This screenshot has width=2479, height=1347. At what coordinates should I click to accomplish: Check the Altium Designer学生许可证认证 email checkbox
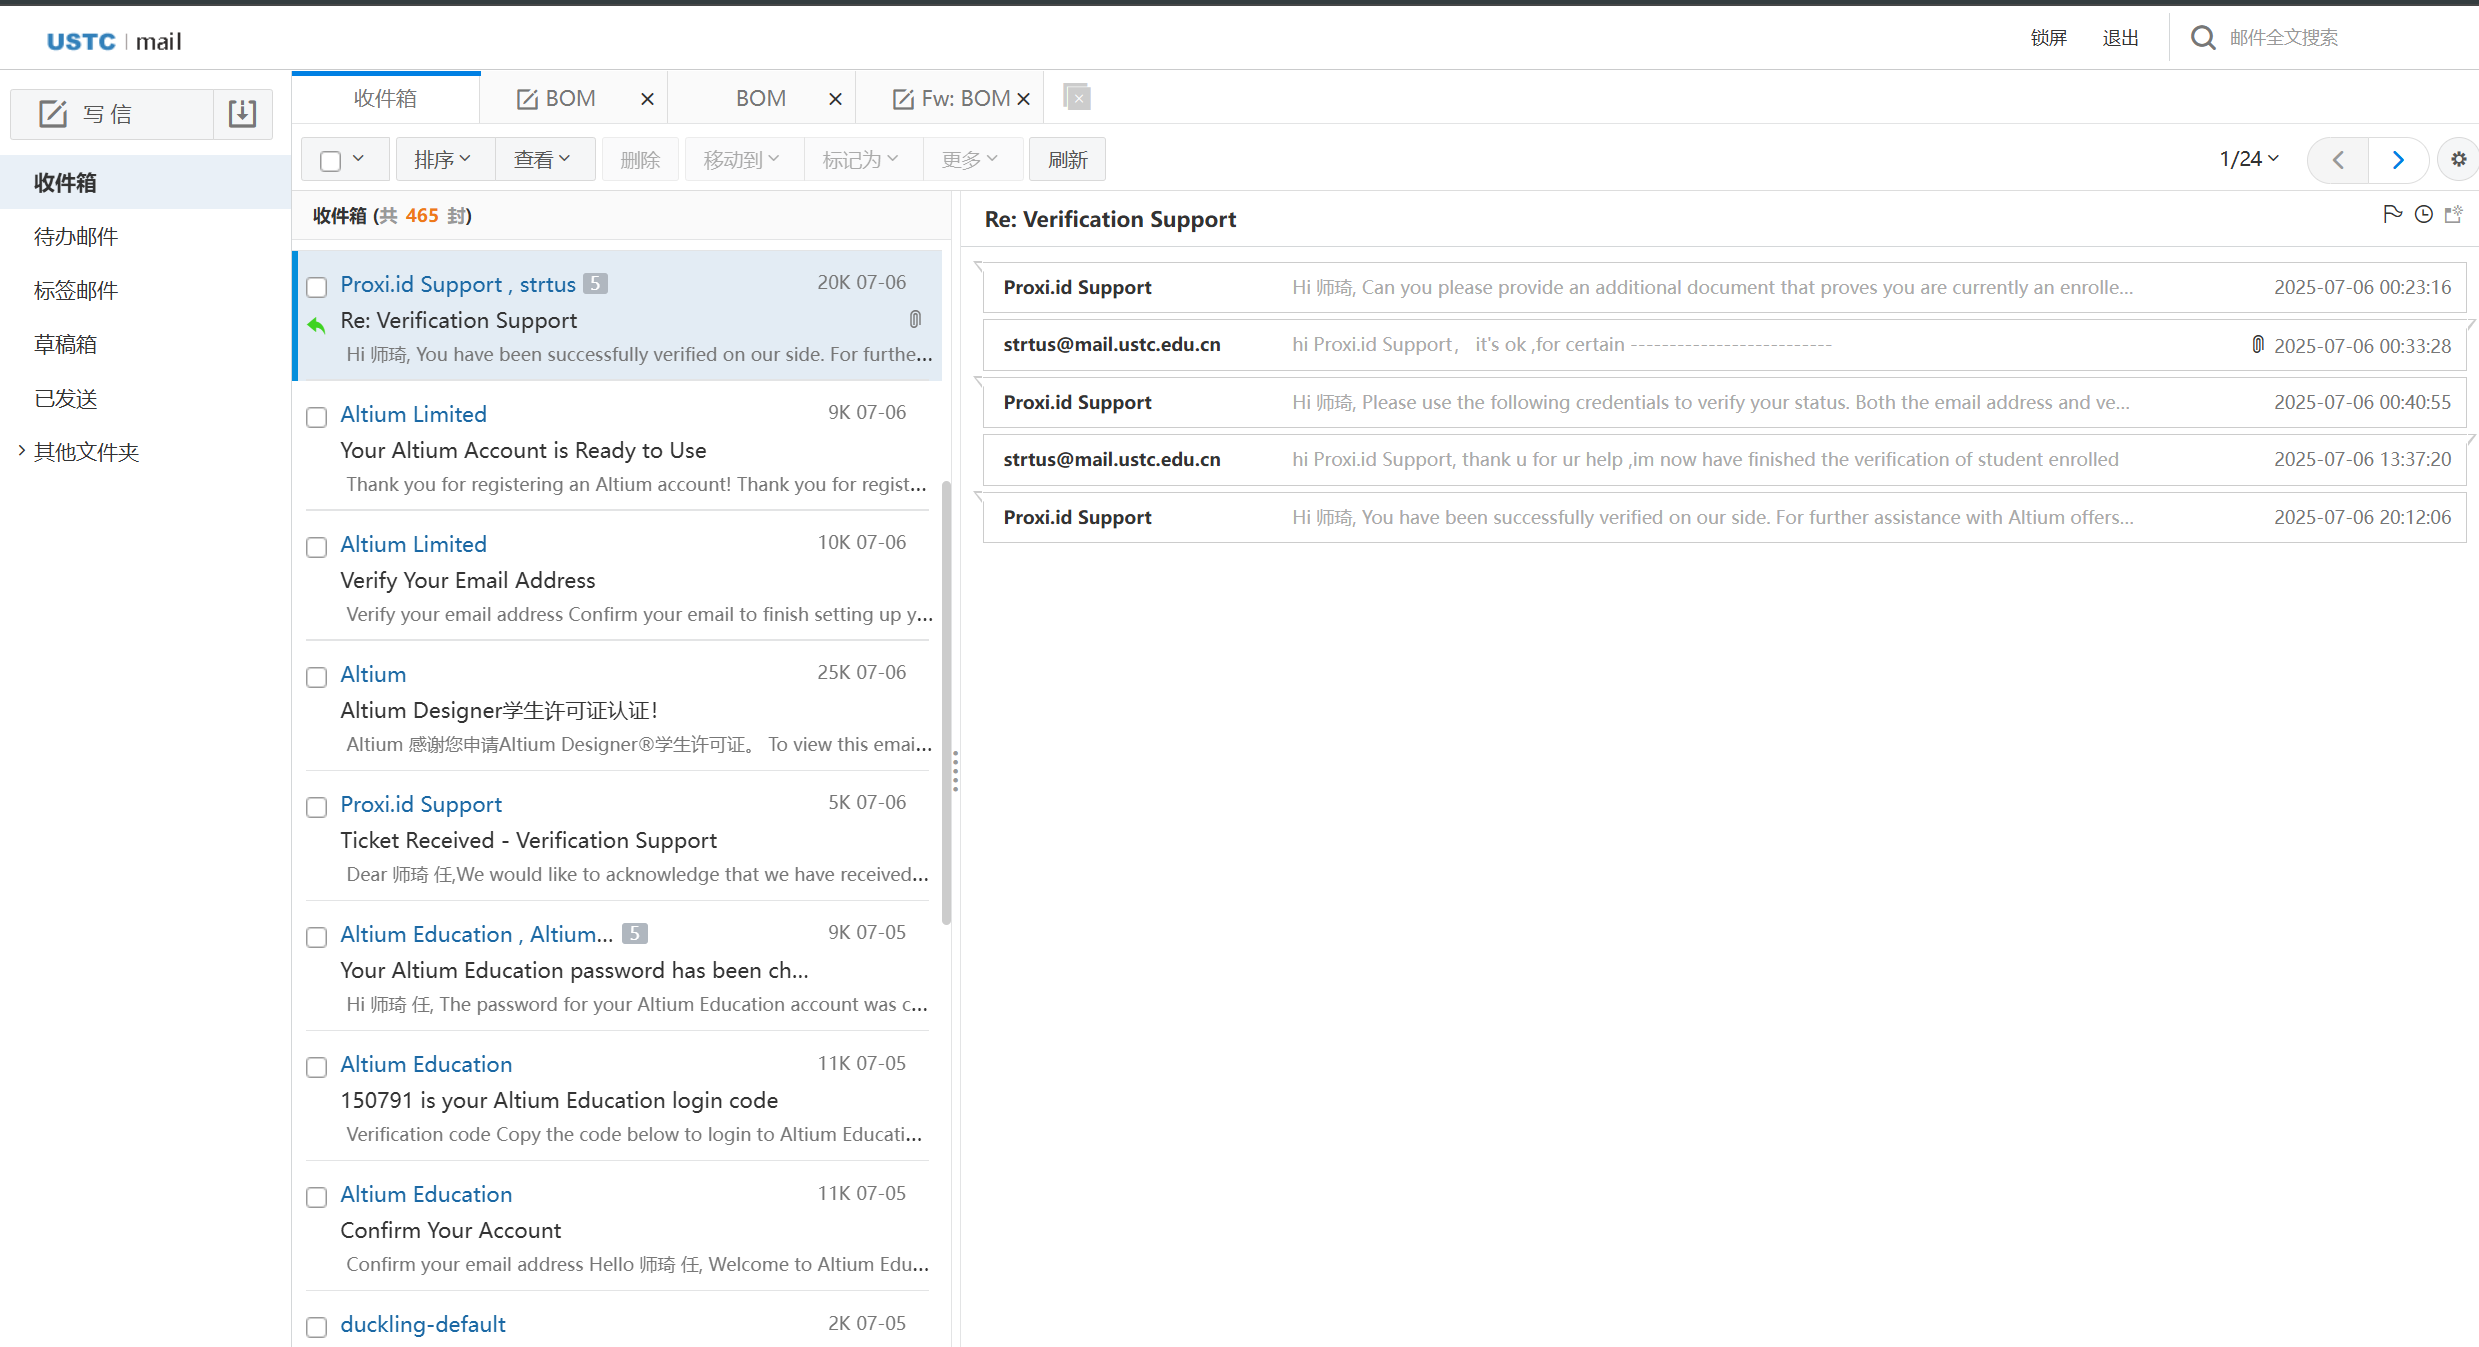tap(316, 677)
